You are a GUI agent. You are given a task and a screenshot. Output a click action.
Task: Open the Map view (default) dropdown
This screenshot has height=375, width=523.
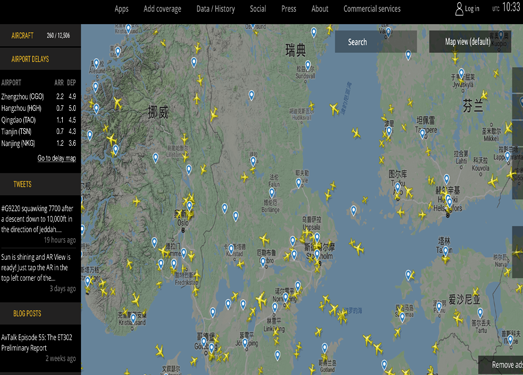pyautogui.click(x=470, y=42)
